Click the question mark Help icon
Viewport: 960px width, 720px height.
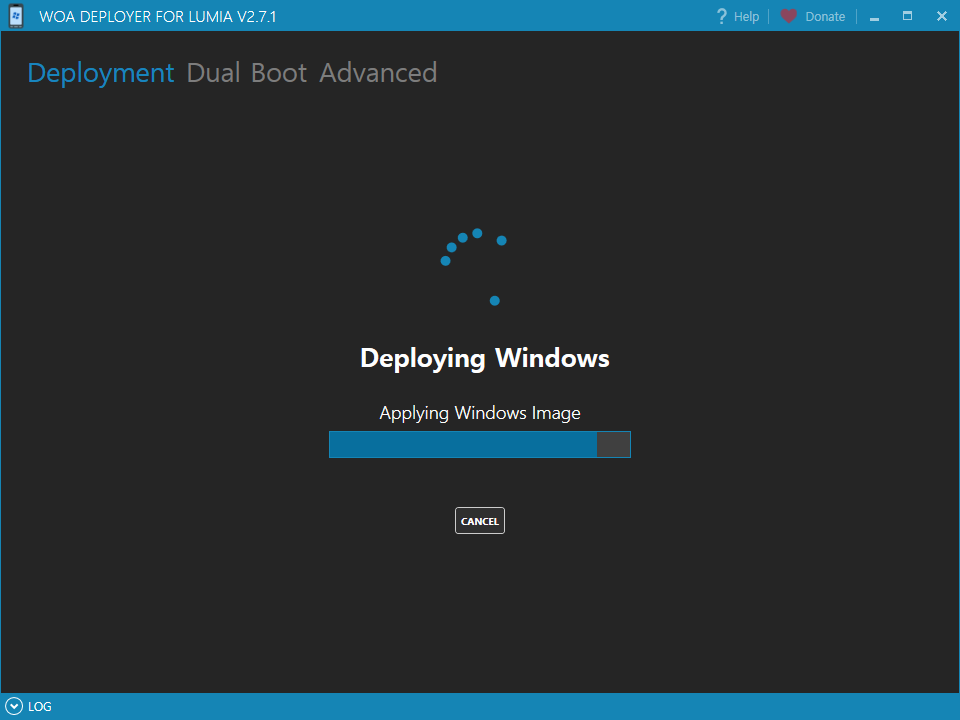point(721,17)
